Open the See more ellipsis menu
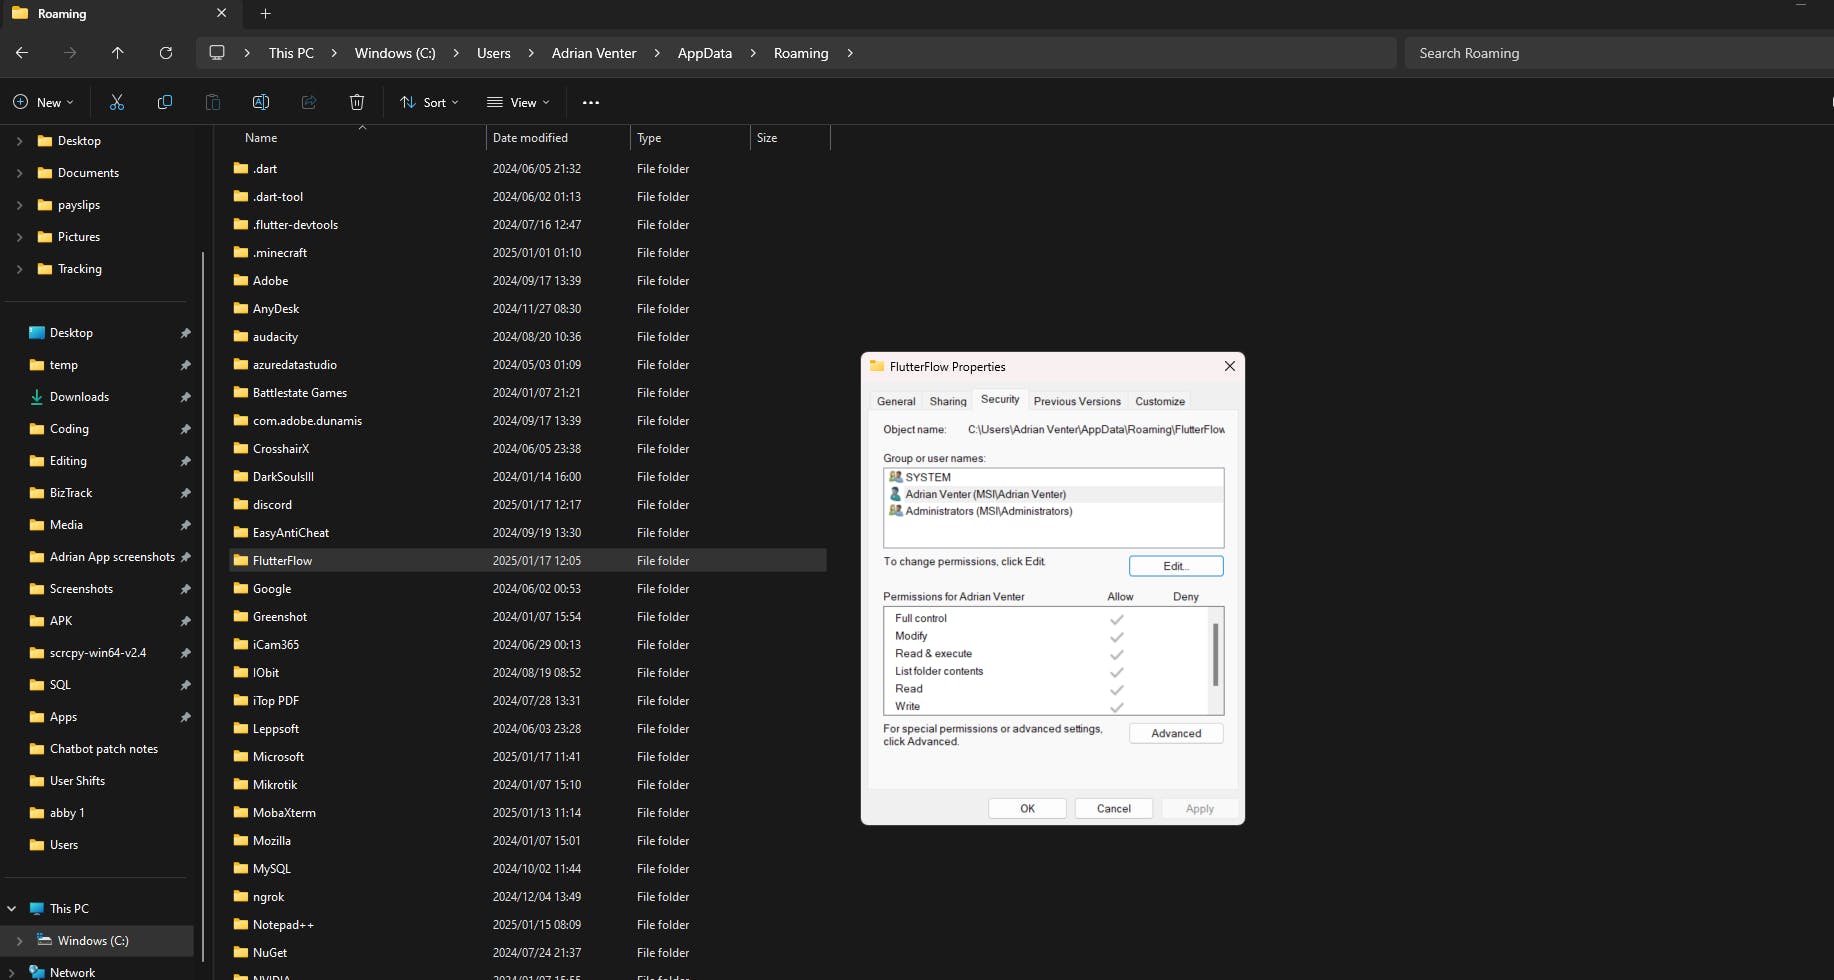Viewport: 1834px width, 980px height. (591, 102)
